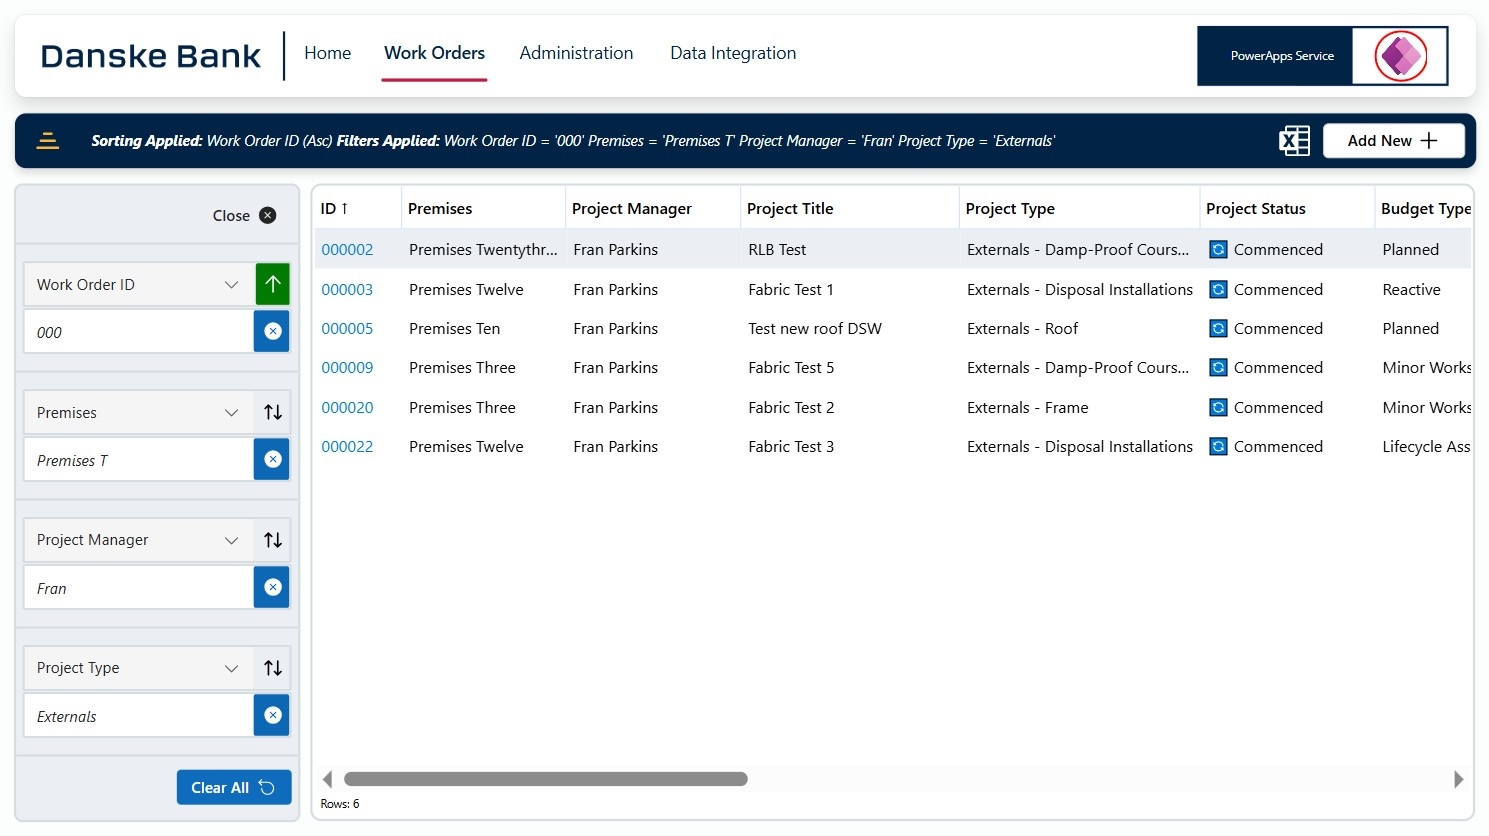Open the Premises field dropdown
This screenshot has height=836, width=1489.
tap(231, 411)
